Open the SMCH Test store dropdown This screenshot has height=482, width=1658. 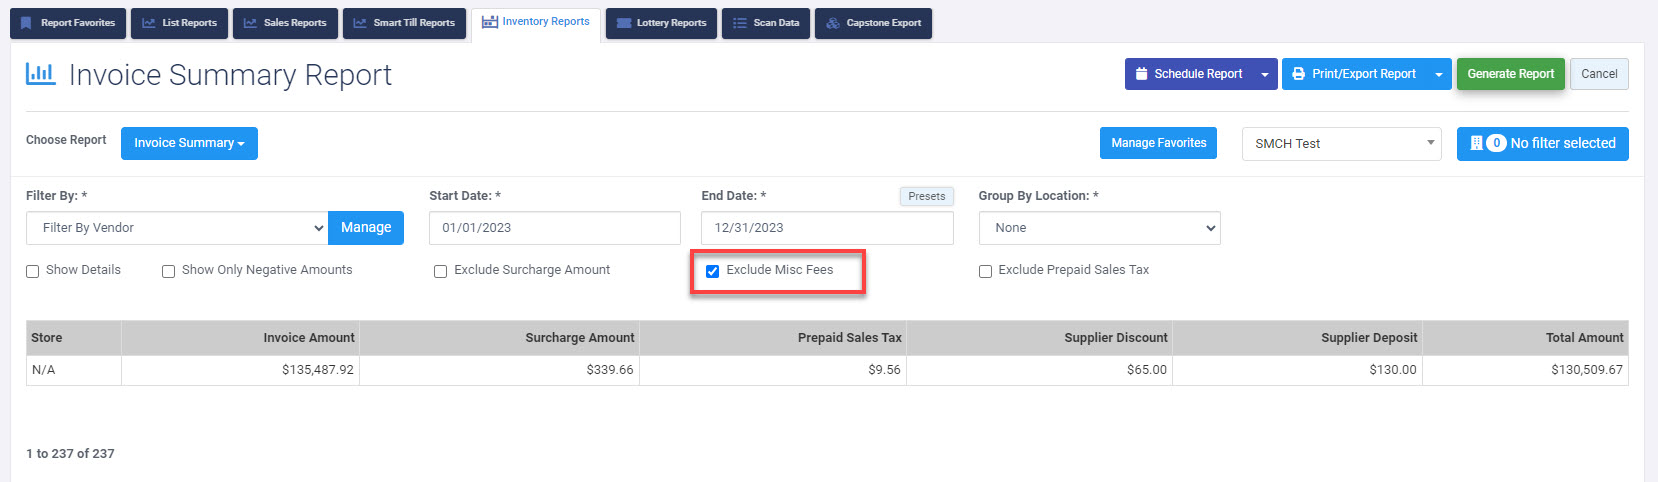coord(1341,143)
